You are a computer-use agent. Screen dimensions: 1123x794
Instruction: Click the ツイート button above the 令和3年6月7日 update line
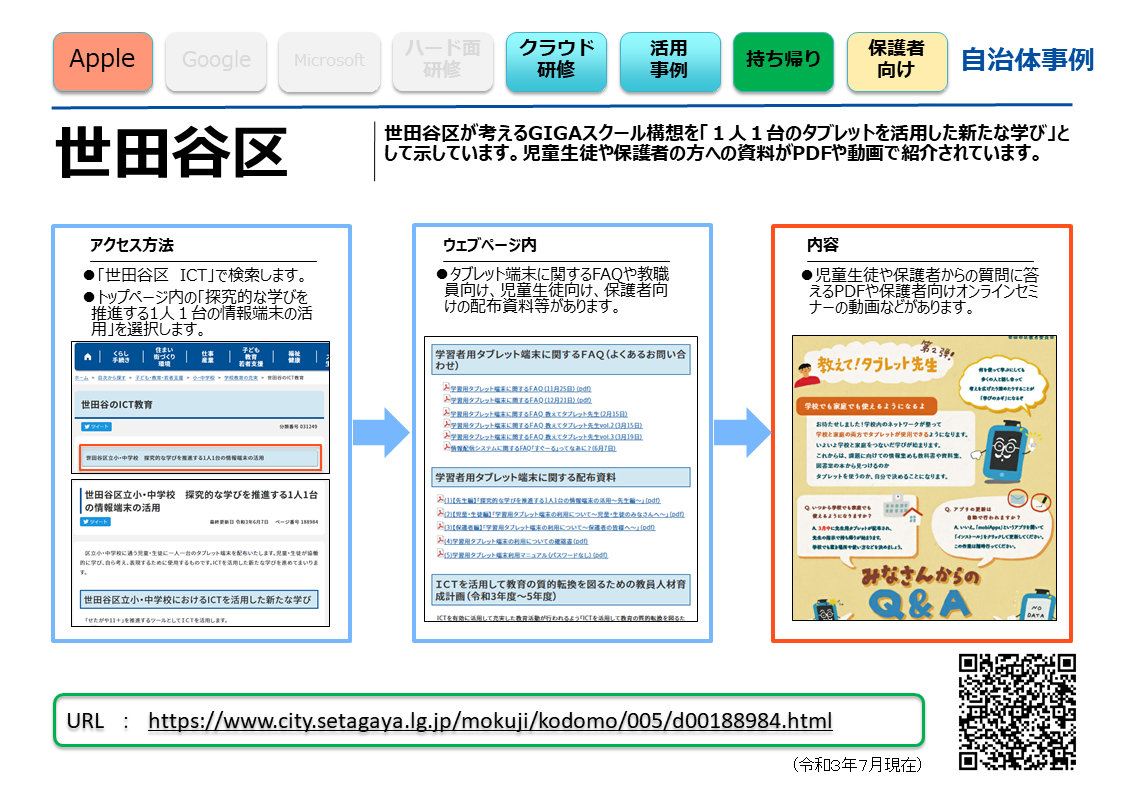pos(95,522)
